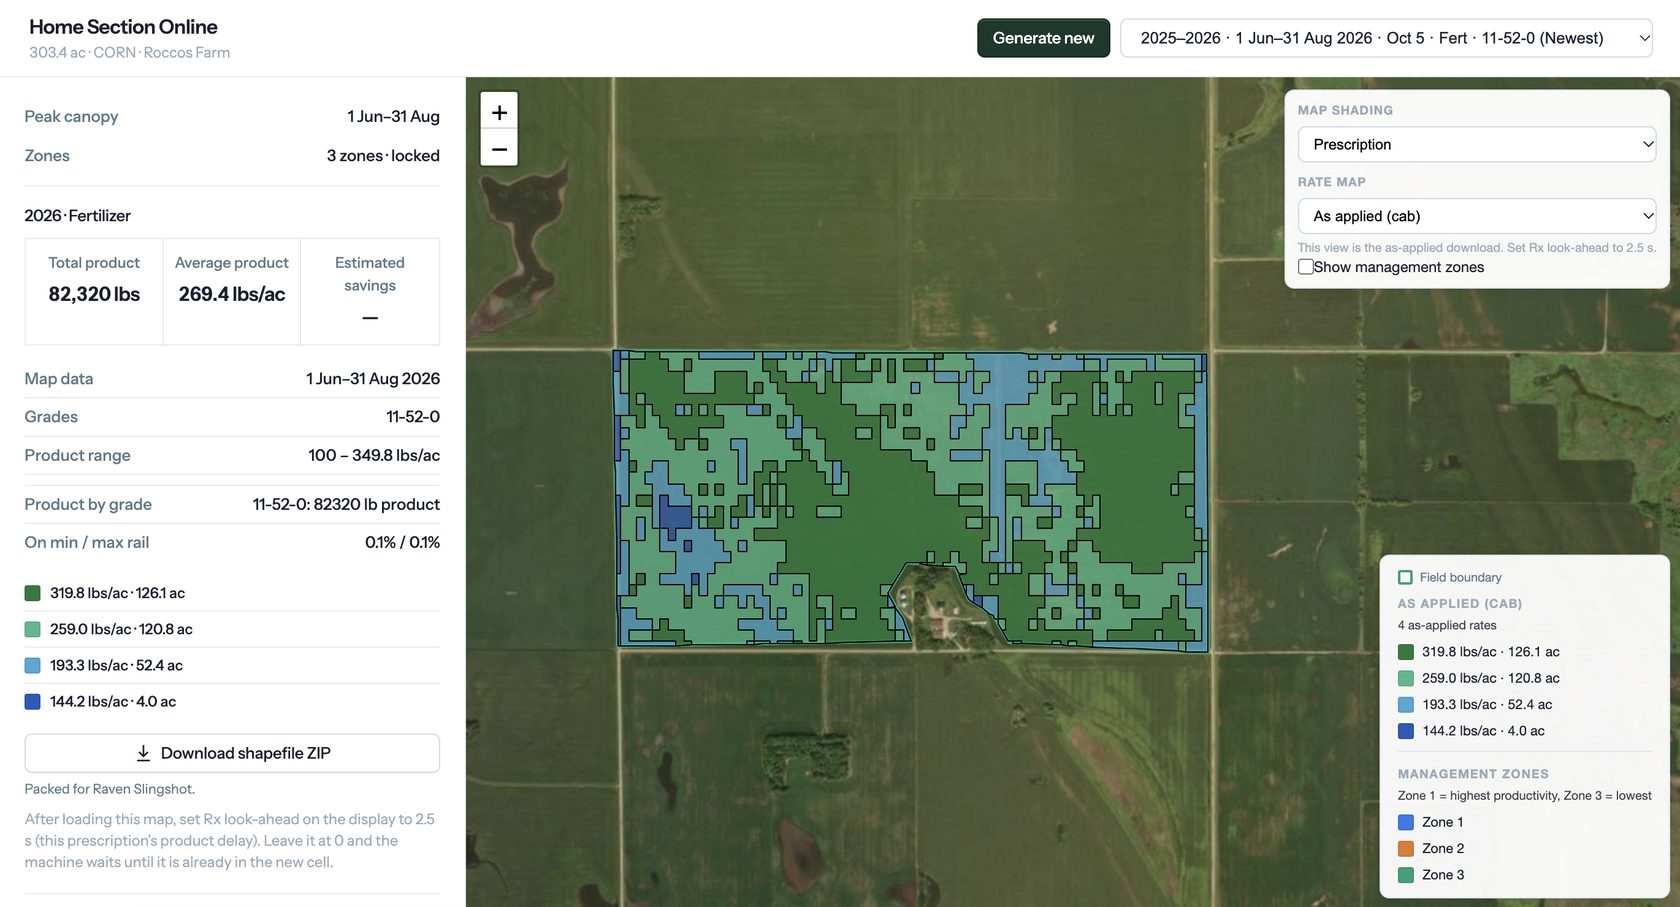Zoom in on the map

(x=499, y=112)
